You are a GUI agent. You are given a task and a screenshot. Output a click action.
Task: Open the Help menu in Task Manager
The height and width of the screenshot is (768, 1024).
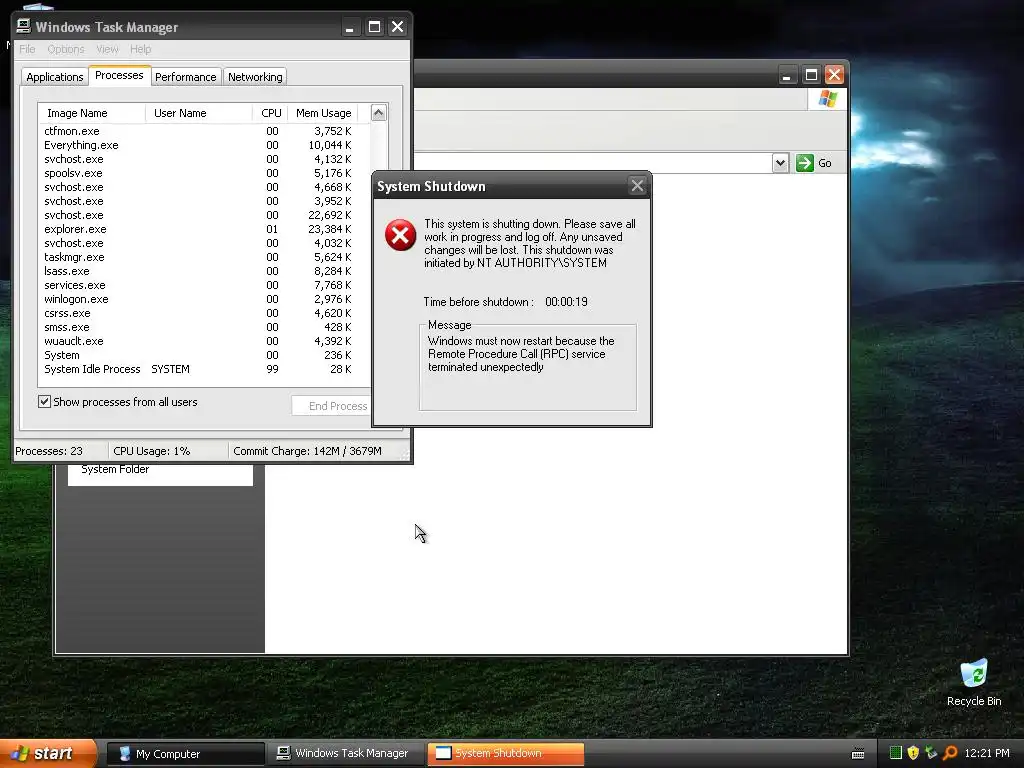click(140, 49)
